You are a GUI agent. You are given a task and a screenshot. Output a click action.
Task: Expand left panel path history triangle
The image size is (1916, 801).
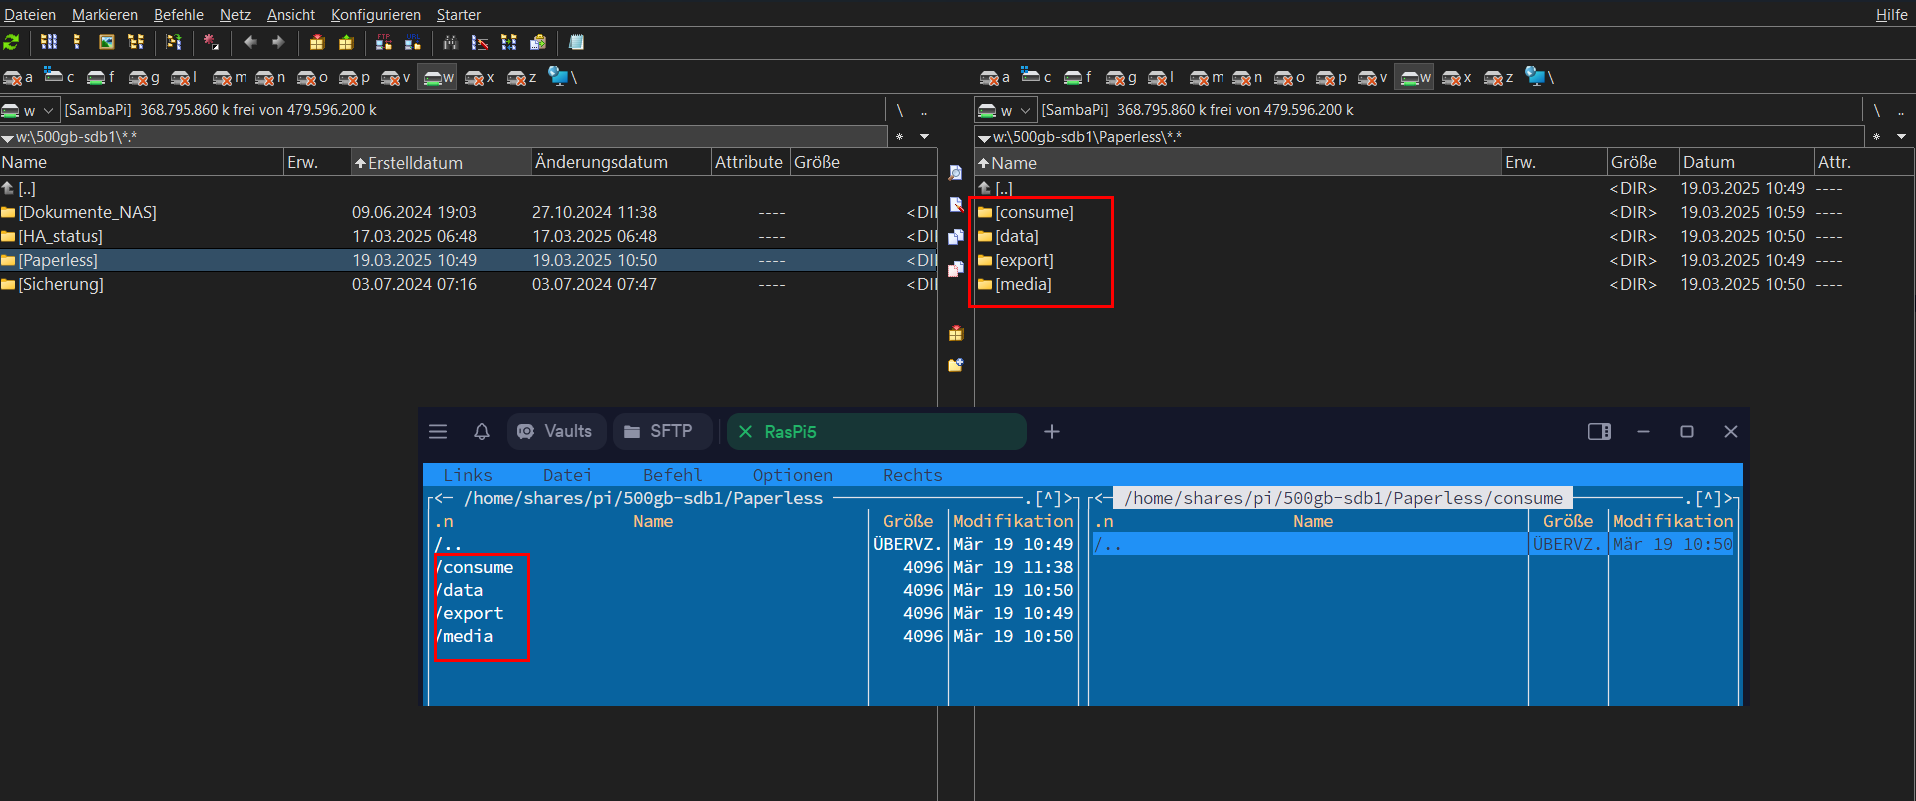[x=8, y=138]
